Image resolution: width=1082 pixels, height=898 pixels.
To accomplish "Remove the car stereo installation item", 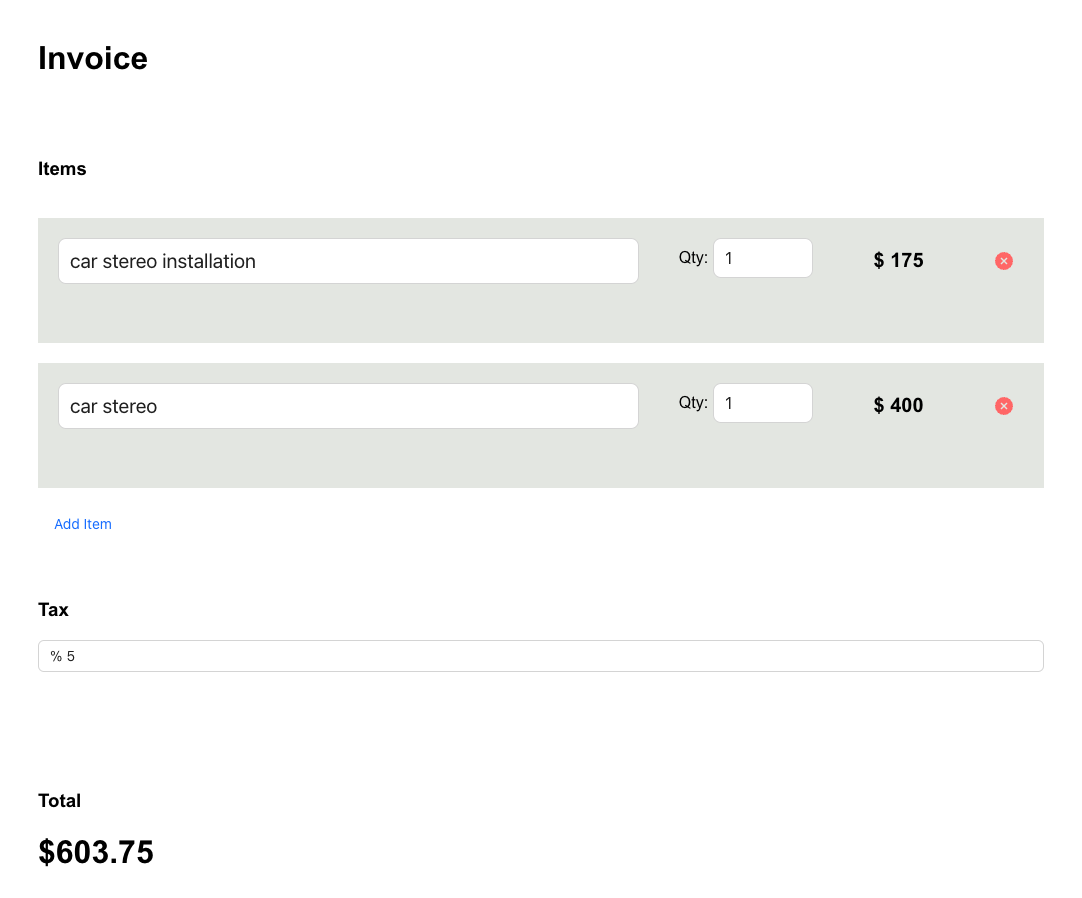I will point(1004,261).
